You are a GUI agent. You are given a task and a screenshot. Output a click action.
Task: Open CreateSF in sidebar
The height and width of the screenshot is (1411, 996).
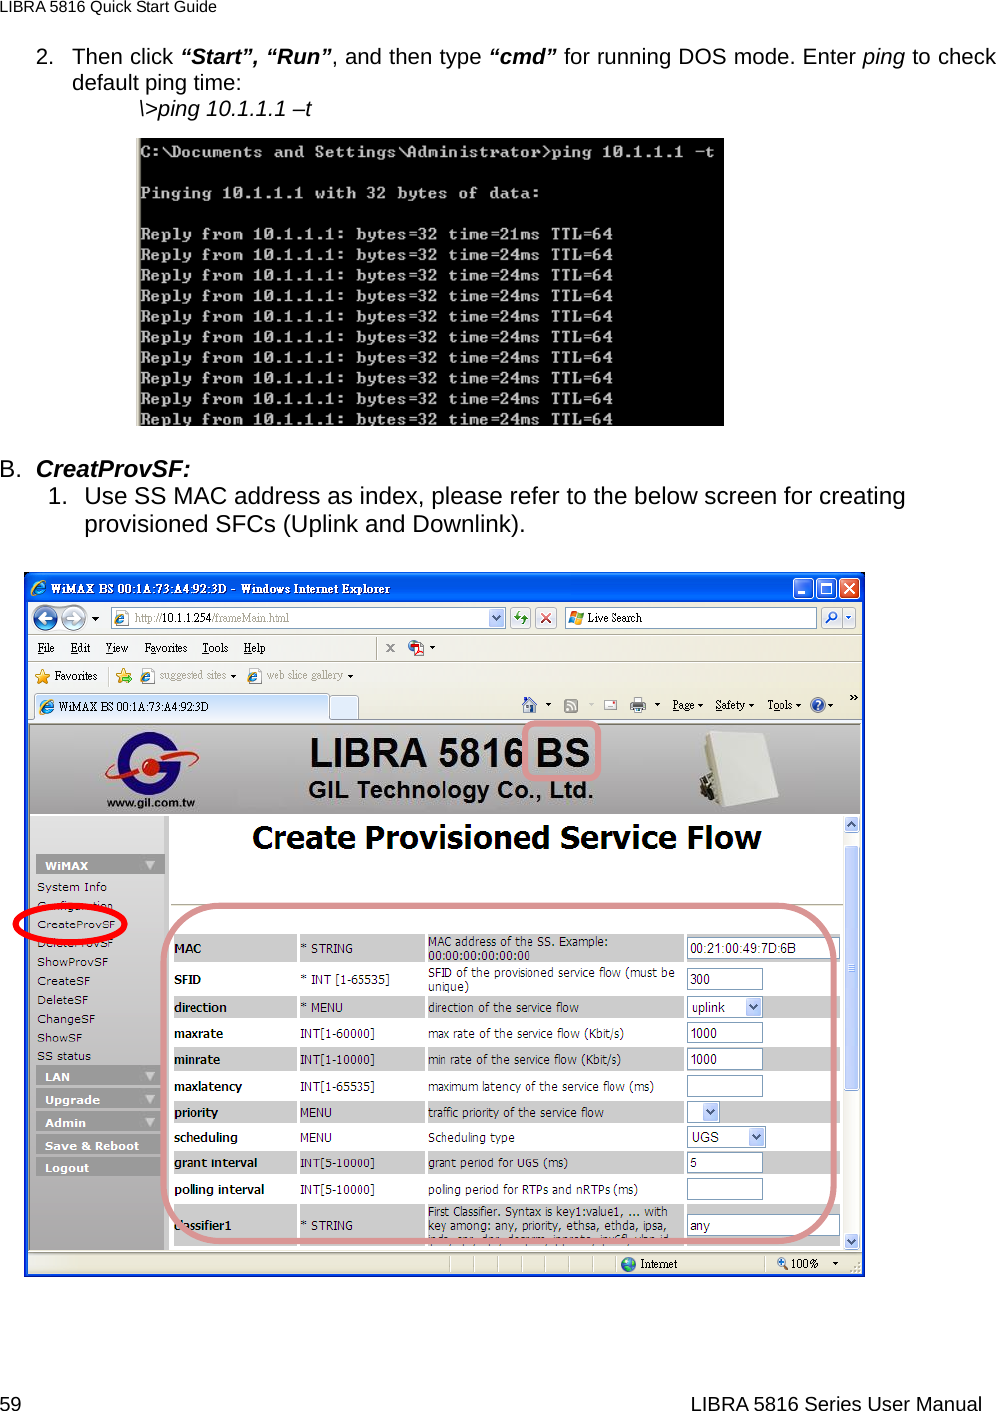(x=64, y=981)
